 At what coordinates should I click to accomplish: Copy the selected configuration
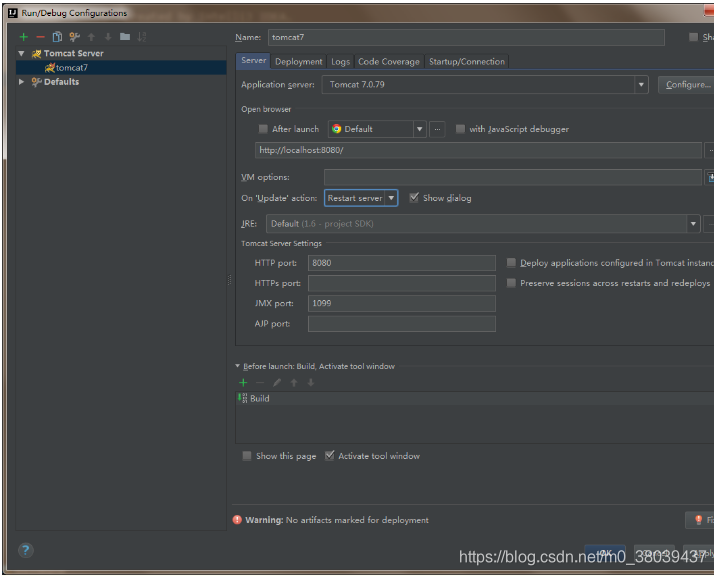click(57, 37)
